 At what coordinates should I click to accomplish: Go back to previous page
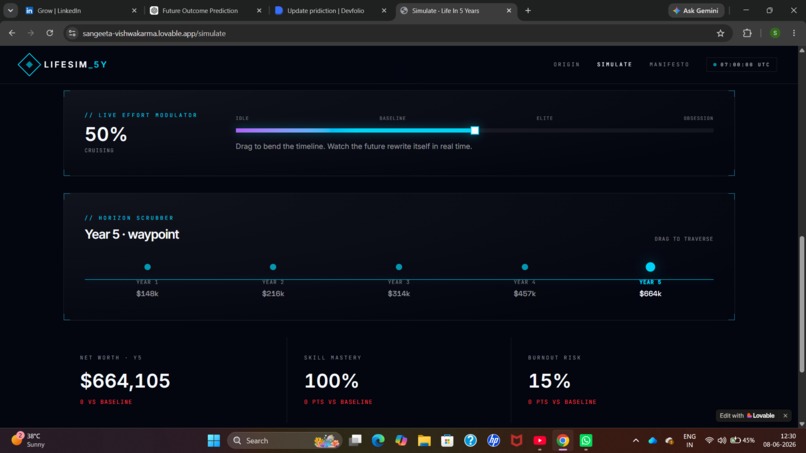point(12,33)
